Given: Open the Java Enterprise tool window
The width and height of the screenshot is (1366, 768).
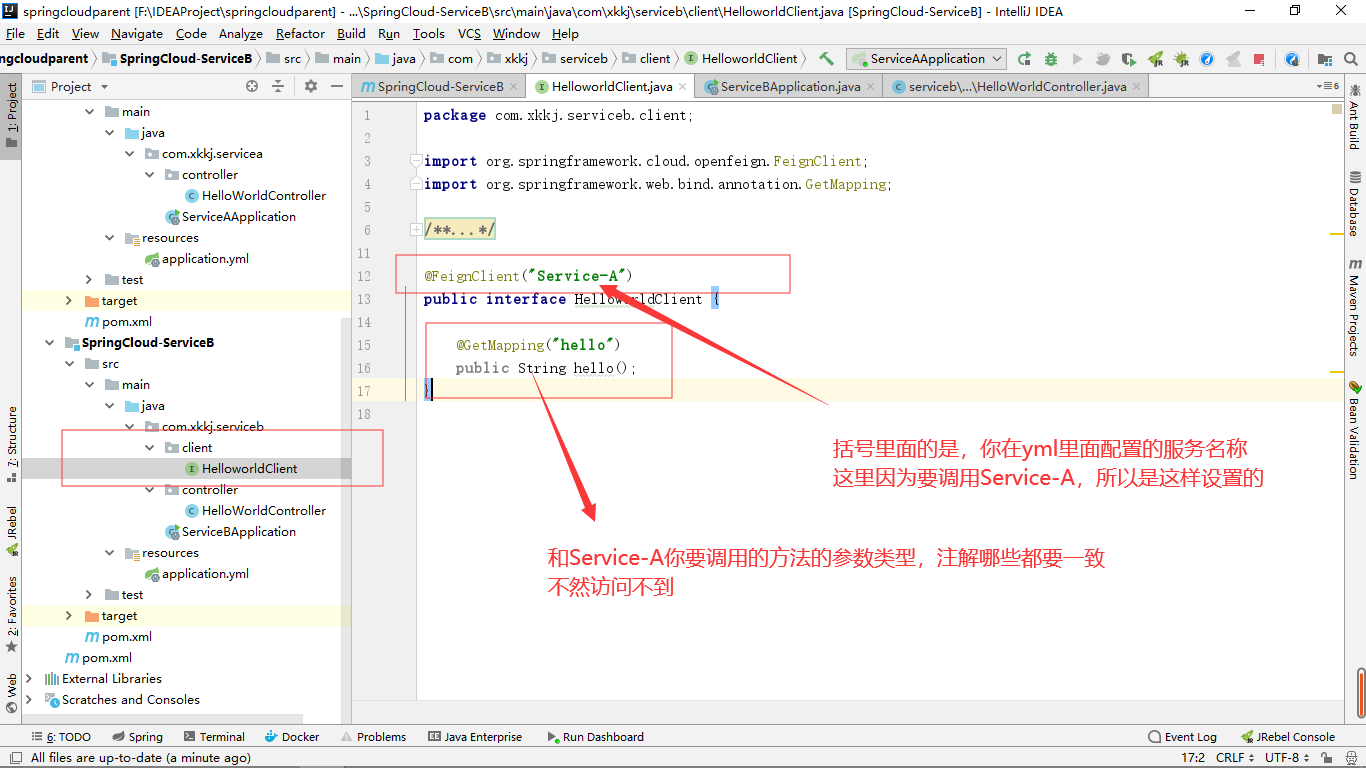Looking at the screenshot, I should pyautogui.click(x=475, y=737).
